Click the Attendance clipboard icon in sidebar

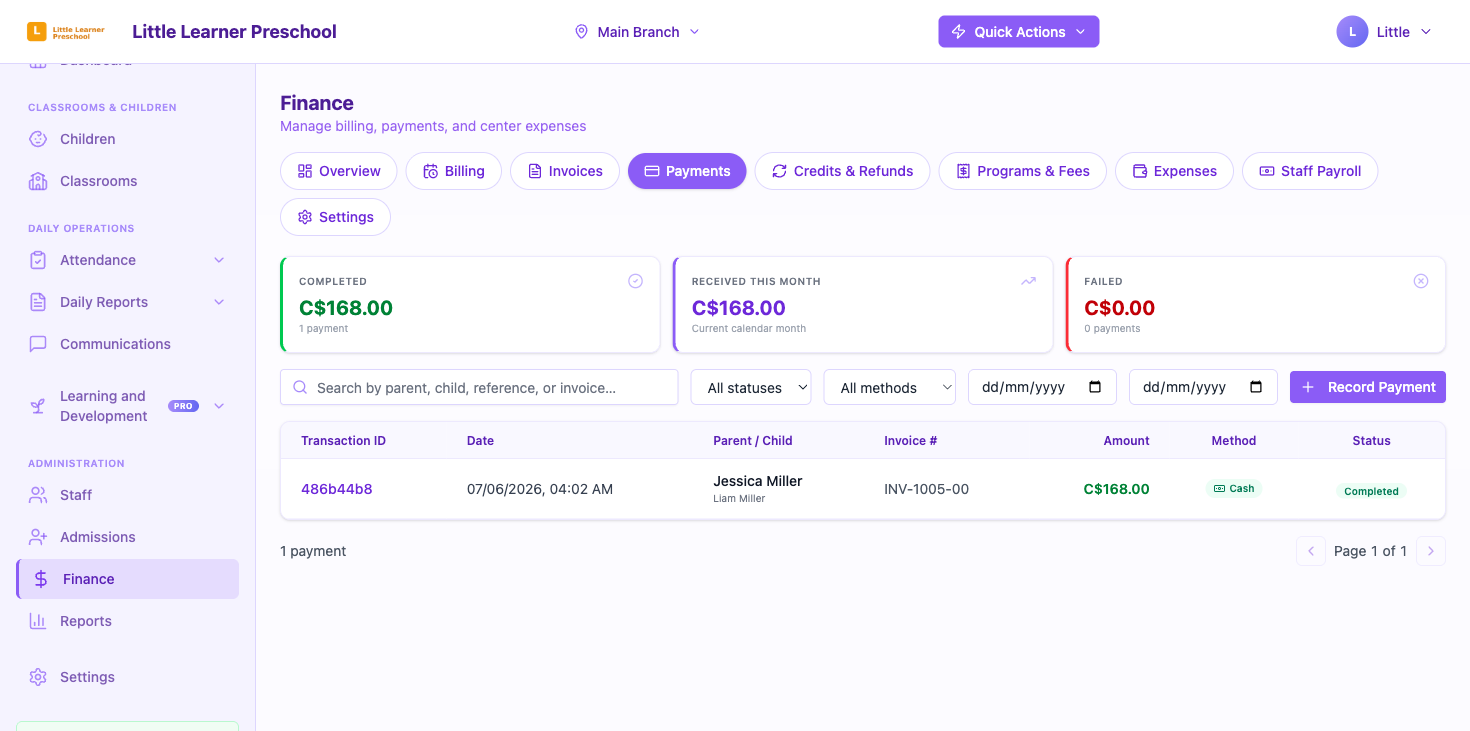pyautogui.click(x=38, y=260)
